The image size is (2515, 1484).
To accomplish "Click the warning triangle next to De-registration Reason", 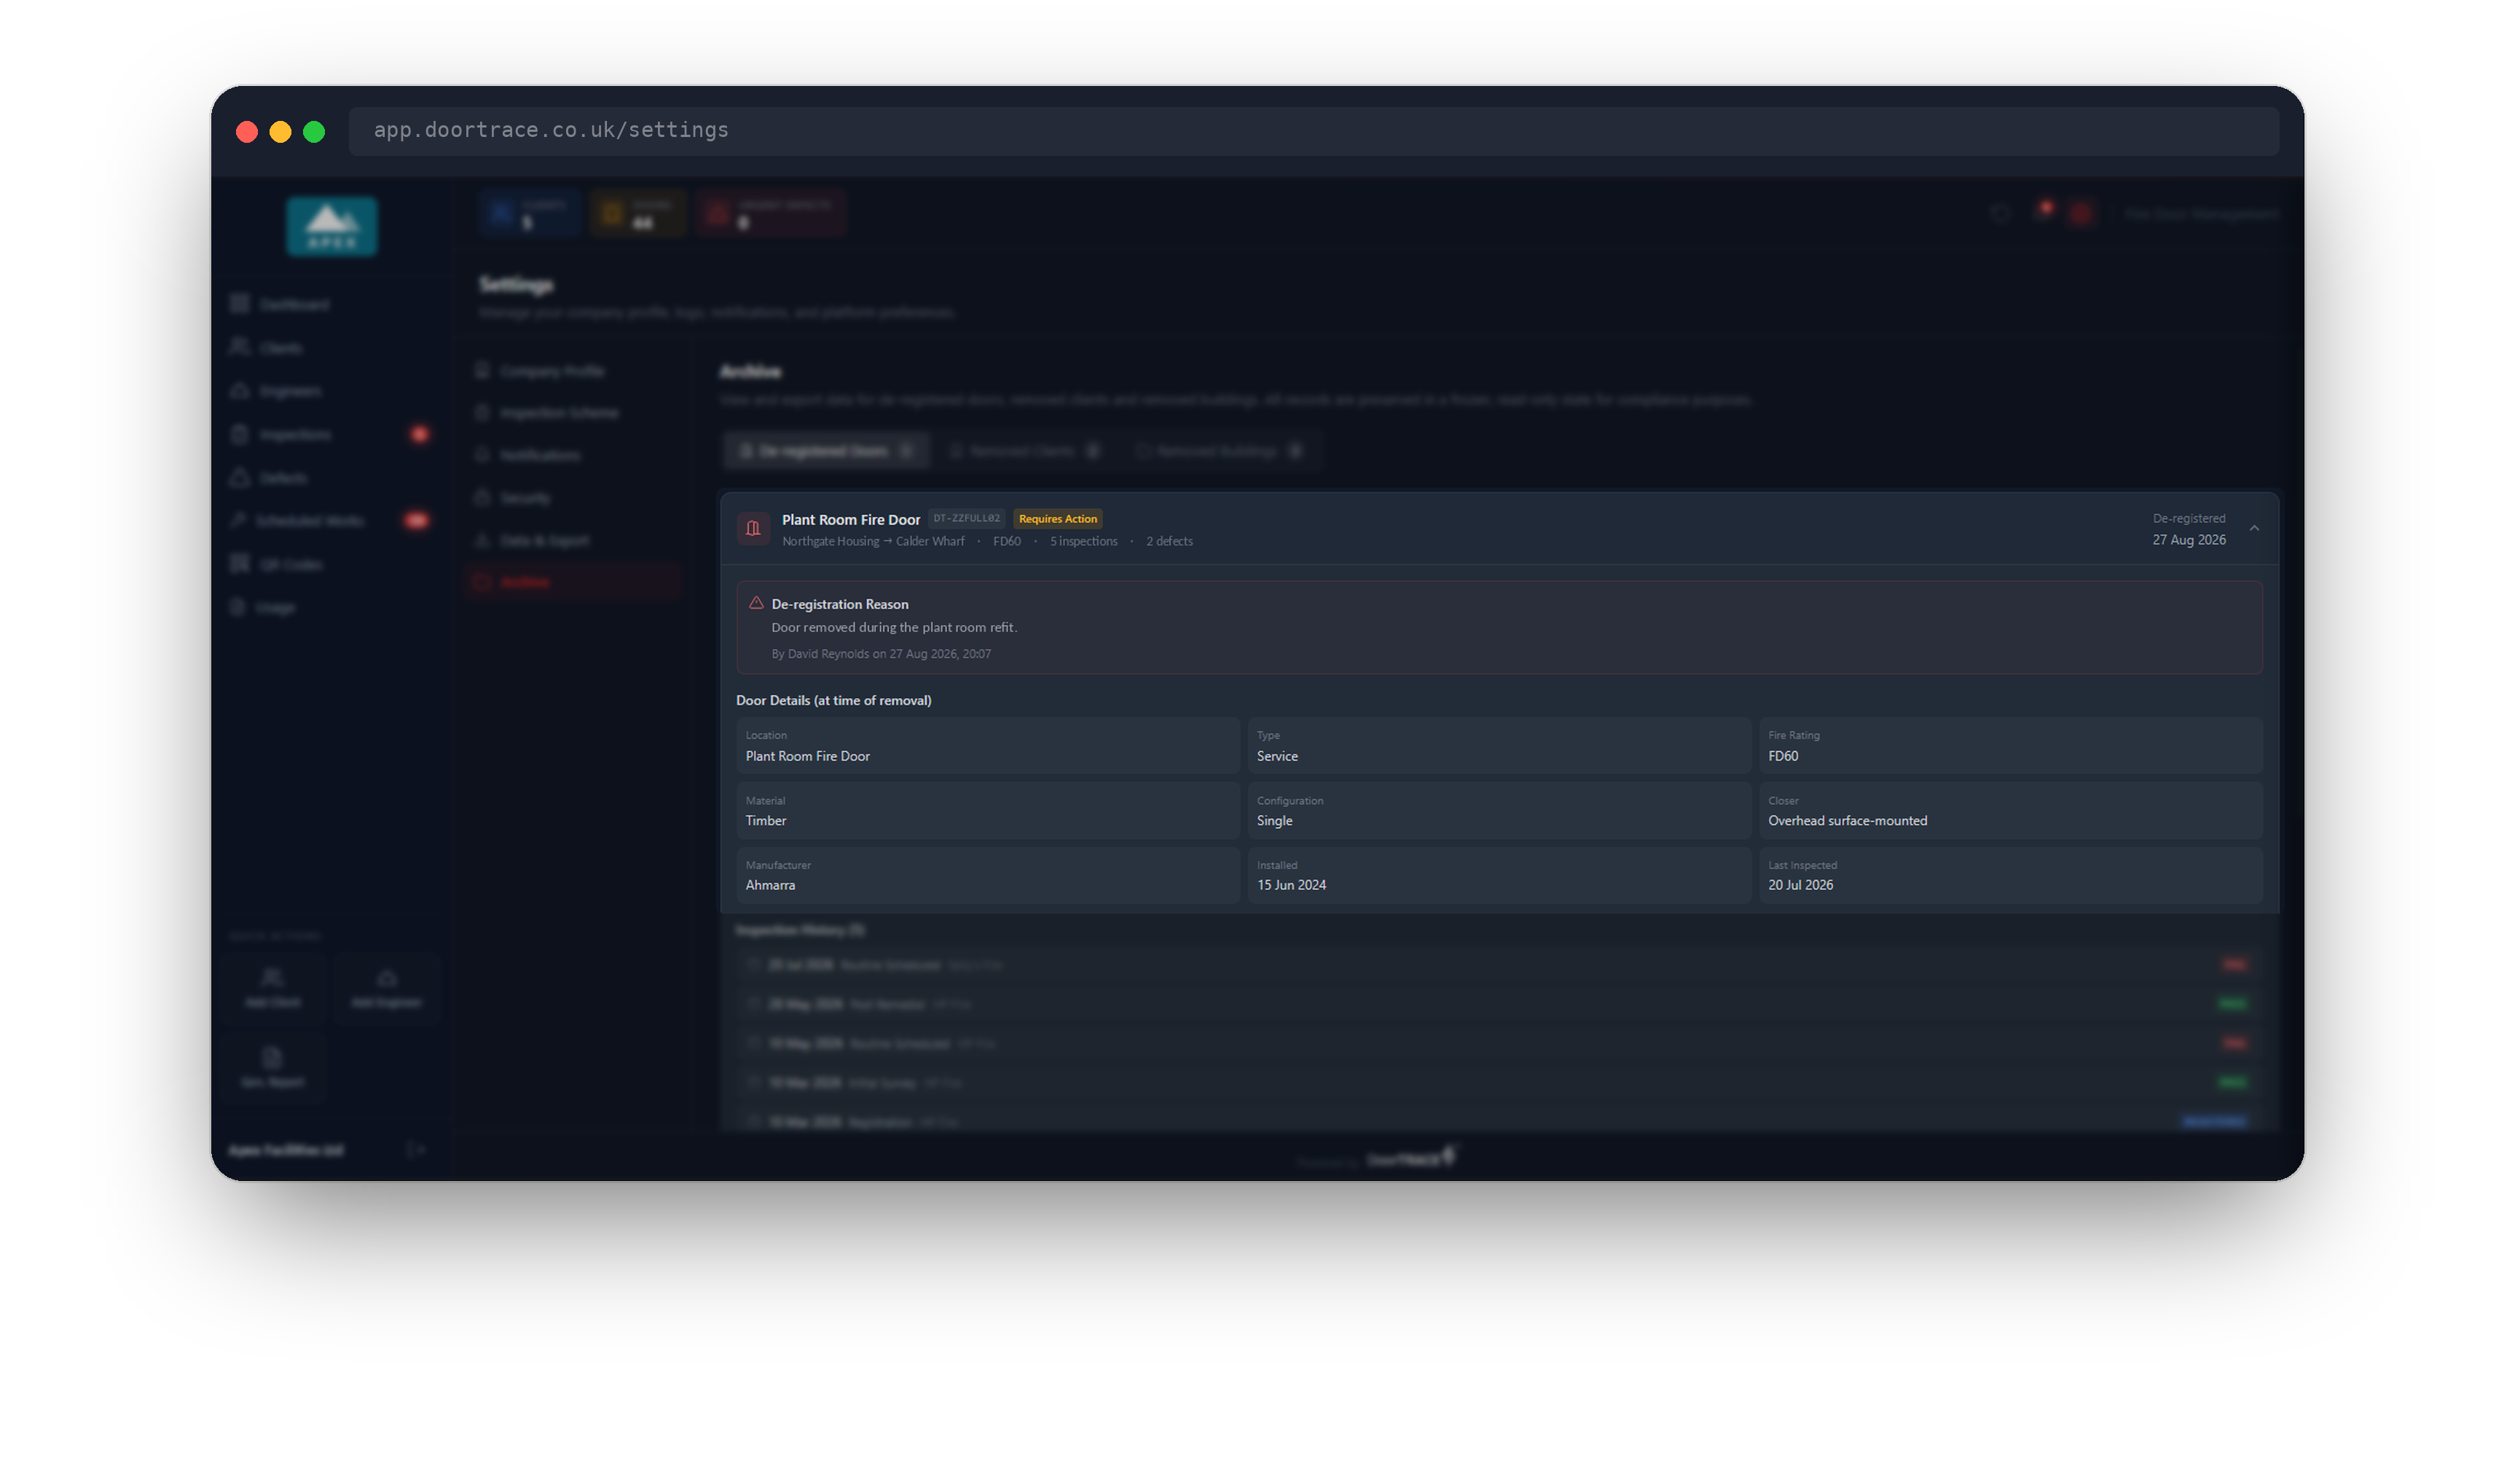I will (x=757, y=603).
